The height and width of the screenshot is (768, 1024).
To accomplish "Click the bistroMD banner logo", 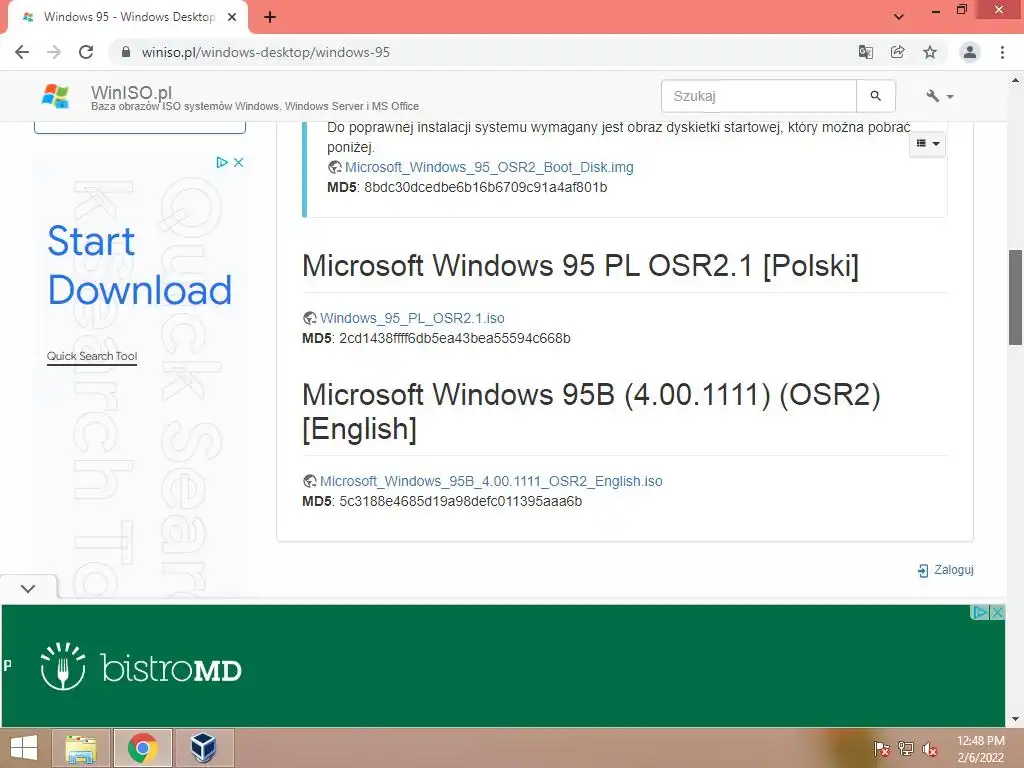I will point(141,667).
